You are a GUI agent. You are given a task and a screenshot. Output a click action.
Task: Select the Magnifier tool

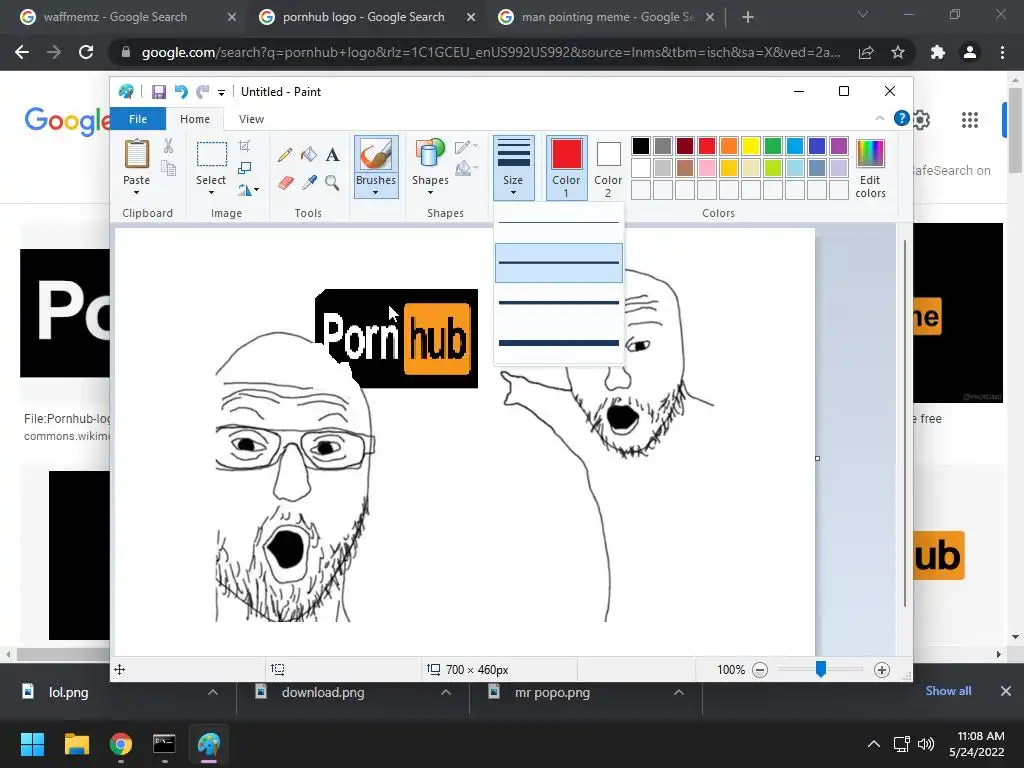coord(332,182)
